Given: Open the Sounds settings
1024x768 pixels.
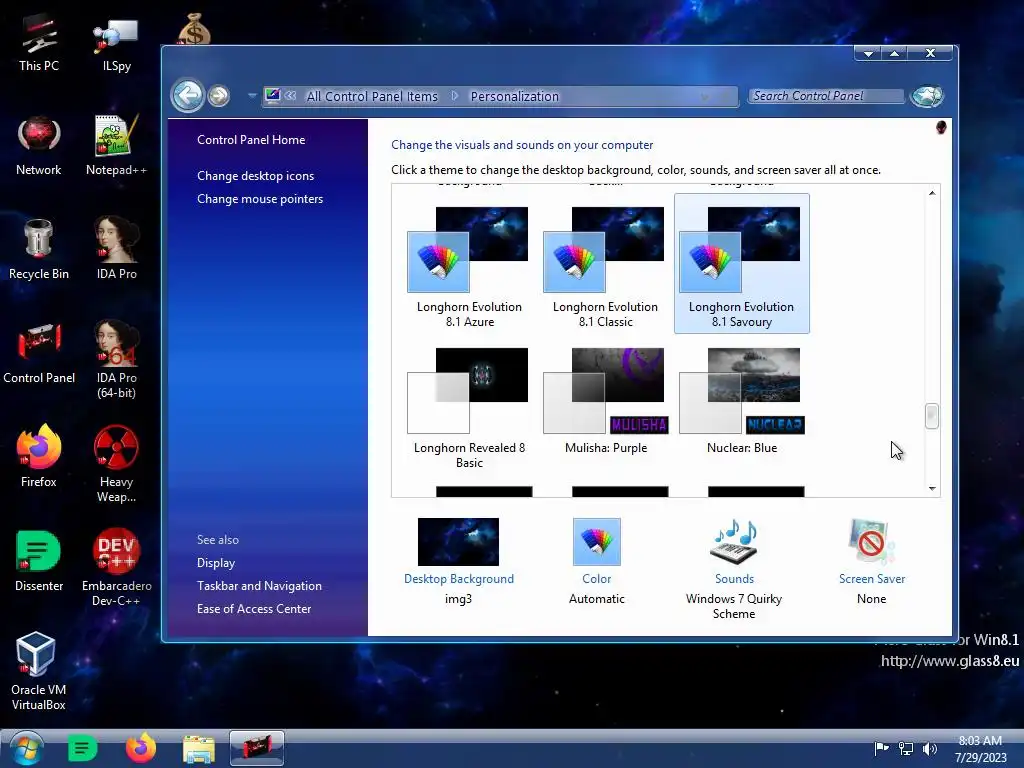Looking at the screenshot, I should pyautogui.click(x=733, y=568).
